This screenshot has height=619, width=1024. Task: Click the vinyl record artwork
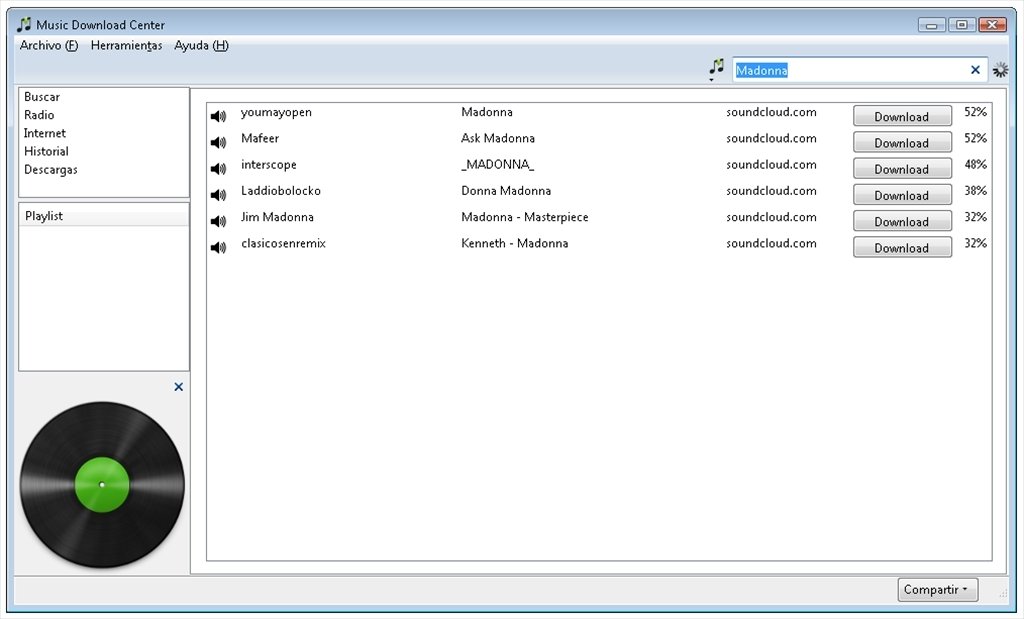(102, 484)
